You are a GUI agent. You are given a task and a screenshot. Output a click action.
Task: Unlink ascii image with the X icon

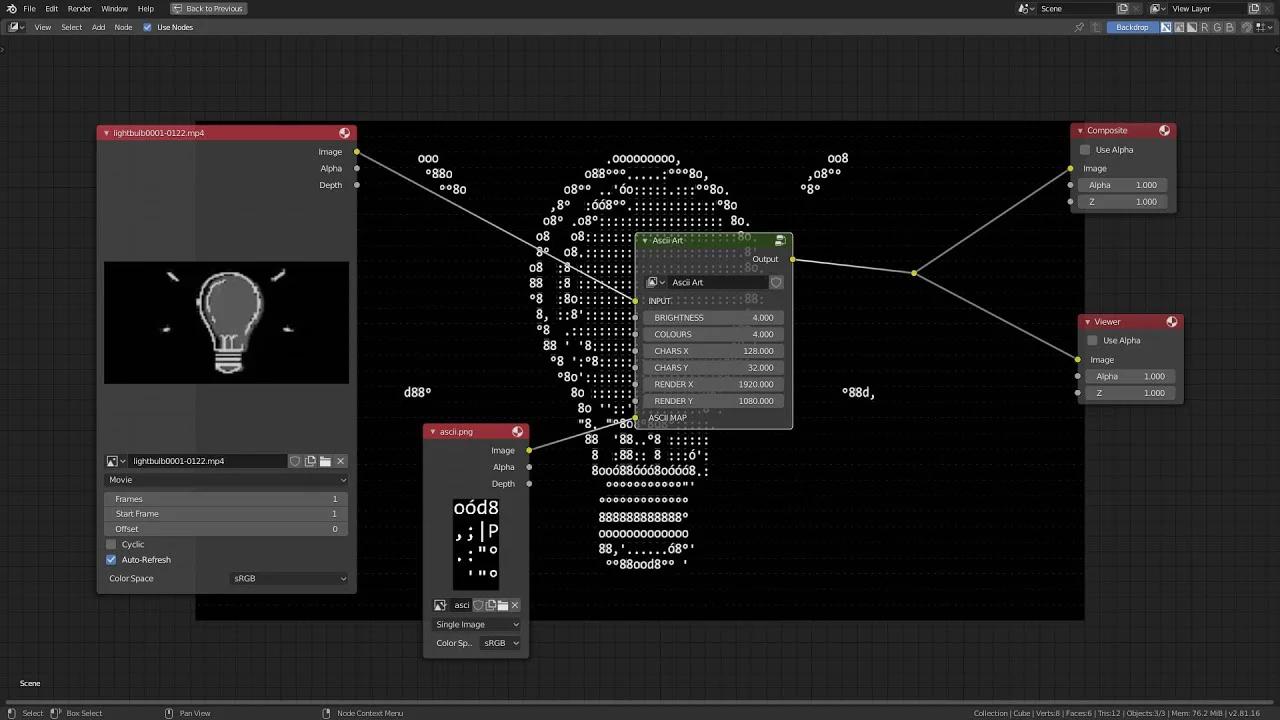click(515, 605)
